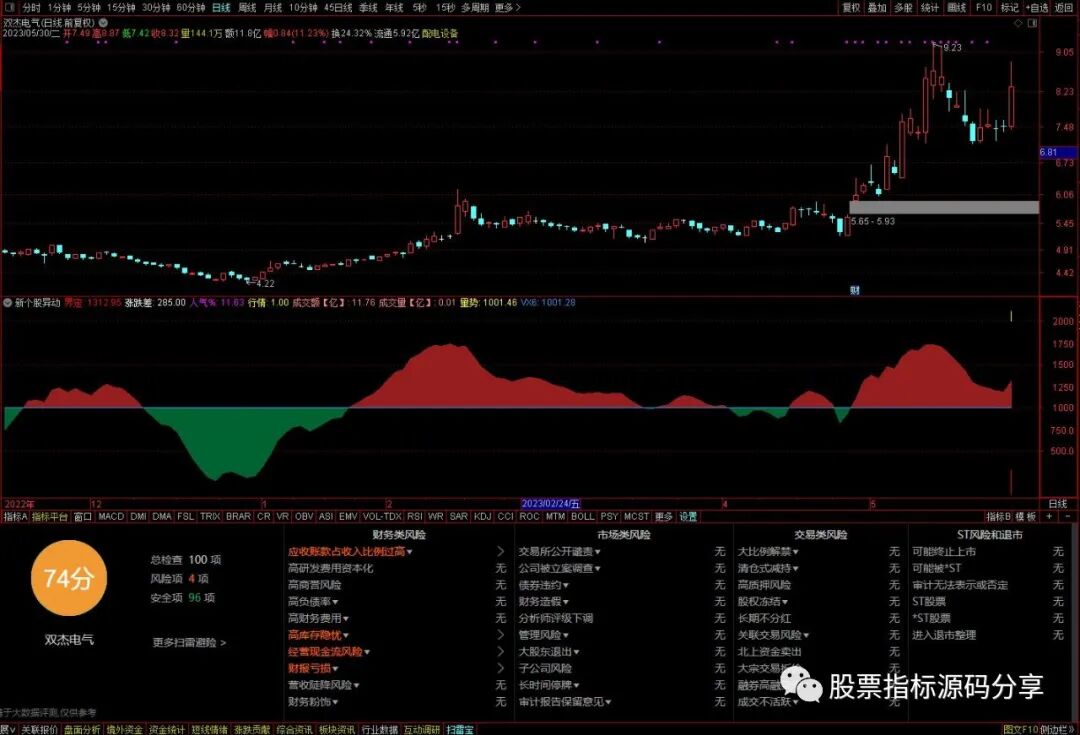Select the 1分钟 period

pos(59,8)
